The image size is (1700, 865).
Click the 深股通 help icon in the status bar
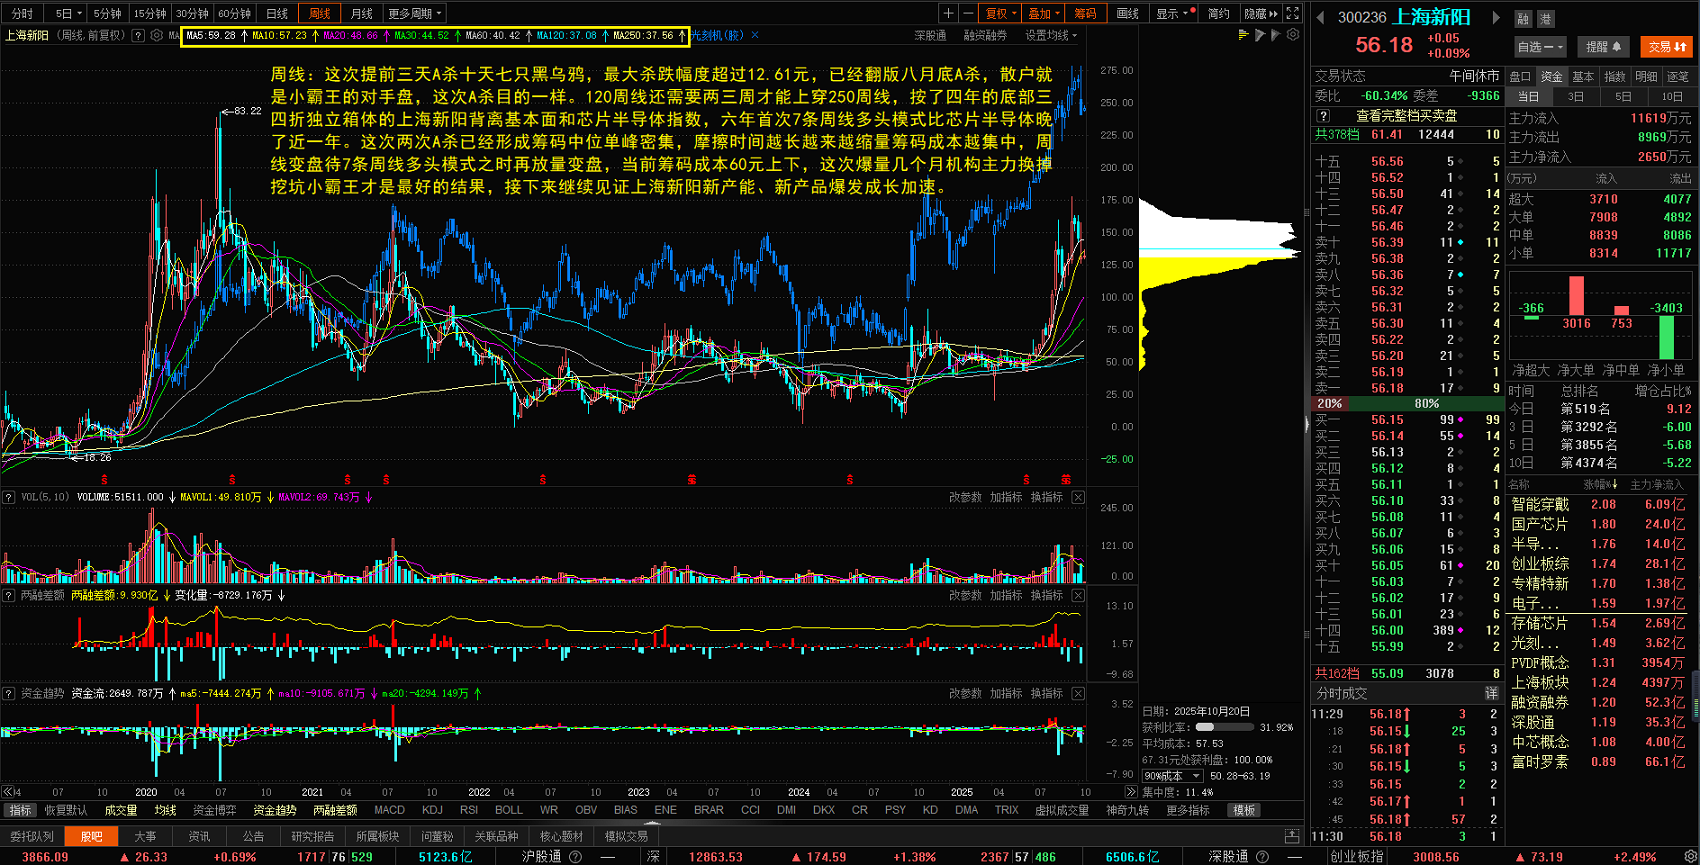(x=1262, y=857)
